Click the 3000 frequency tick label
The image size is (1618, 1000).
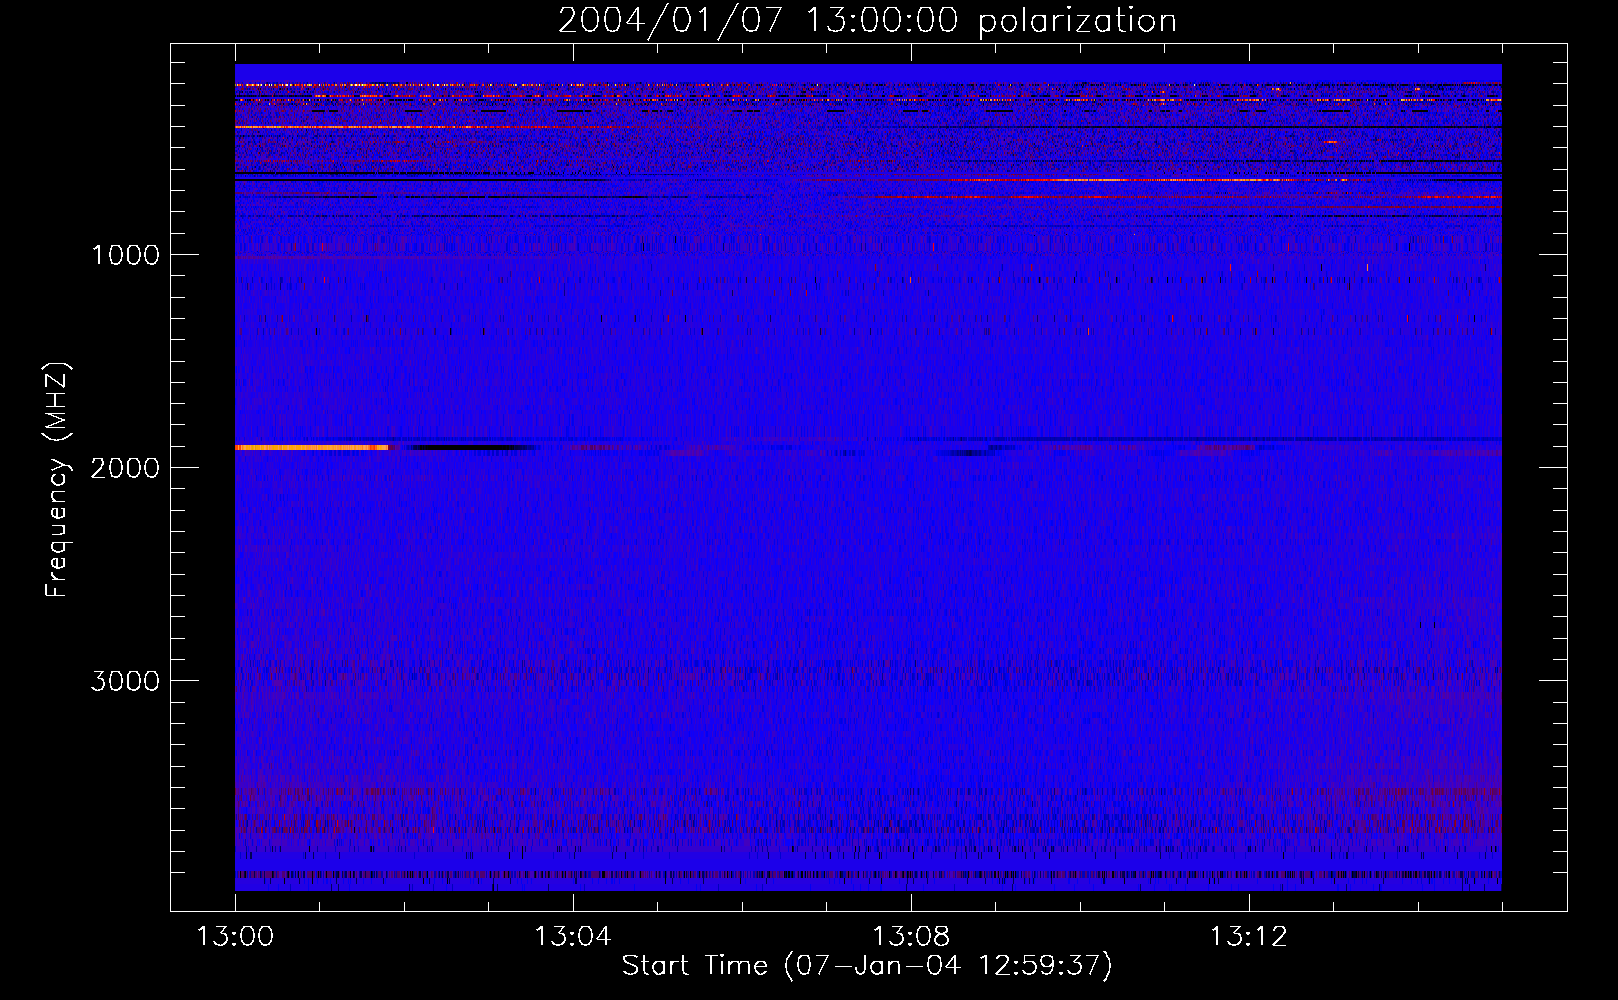(125, 681)
